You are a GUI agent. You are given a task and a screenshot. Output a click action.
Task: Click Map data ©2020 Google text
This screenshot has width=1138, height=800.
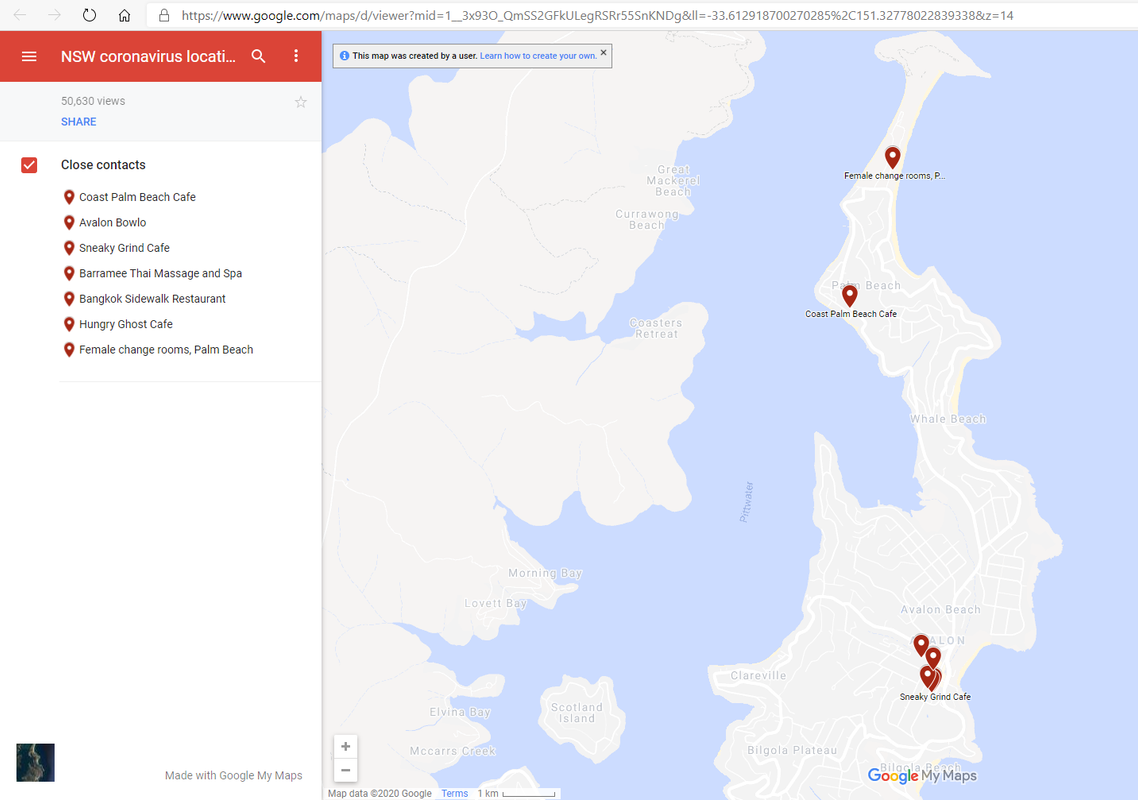(x=380, y=793)
